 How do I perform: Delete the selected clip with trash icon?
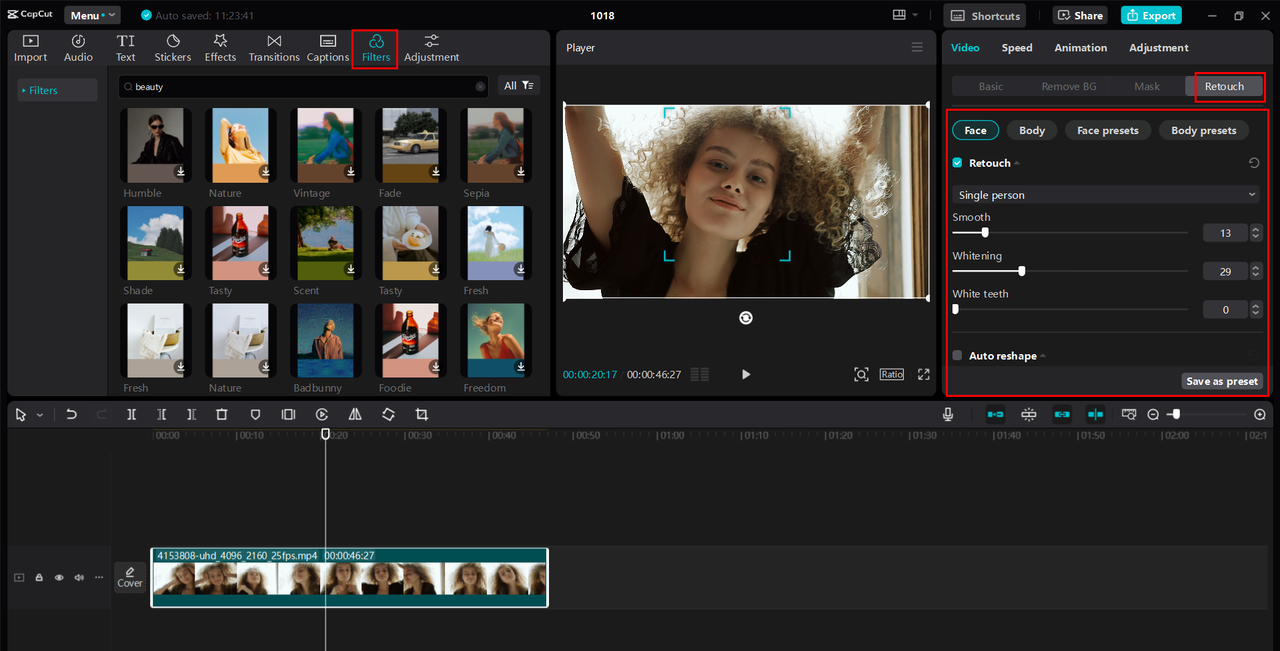coord(222,414)
